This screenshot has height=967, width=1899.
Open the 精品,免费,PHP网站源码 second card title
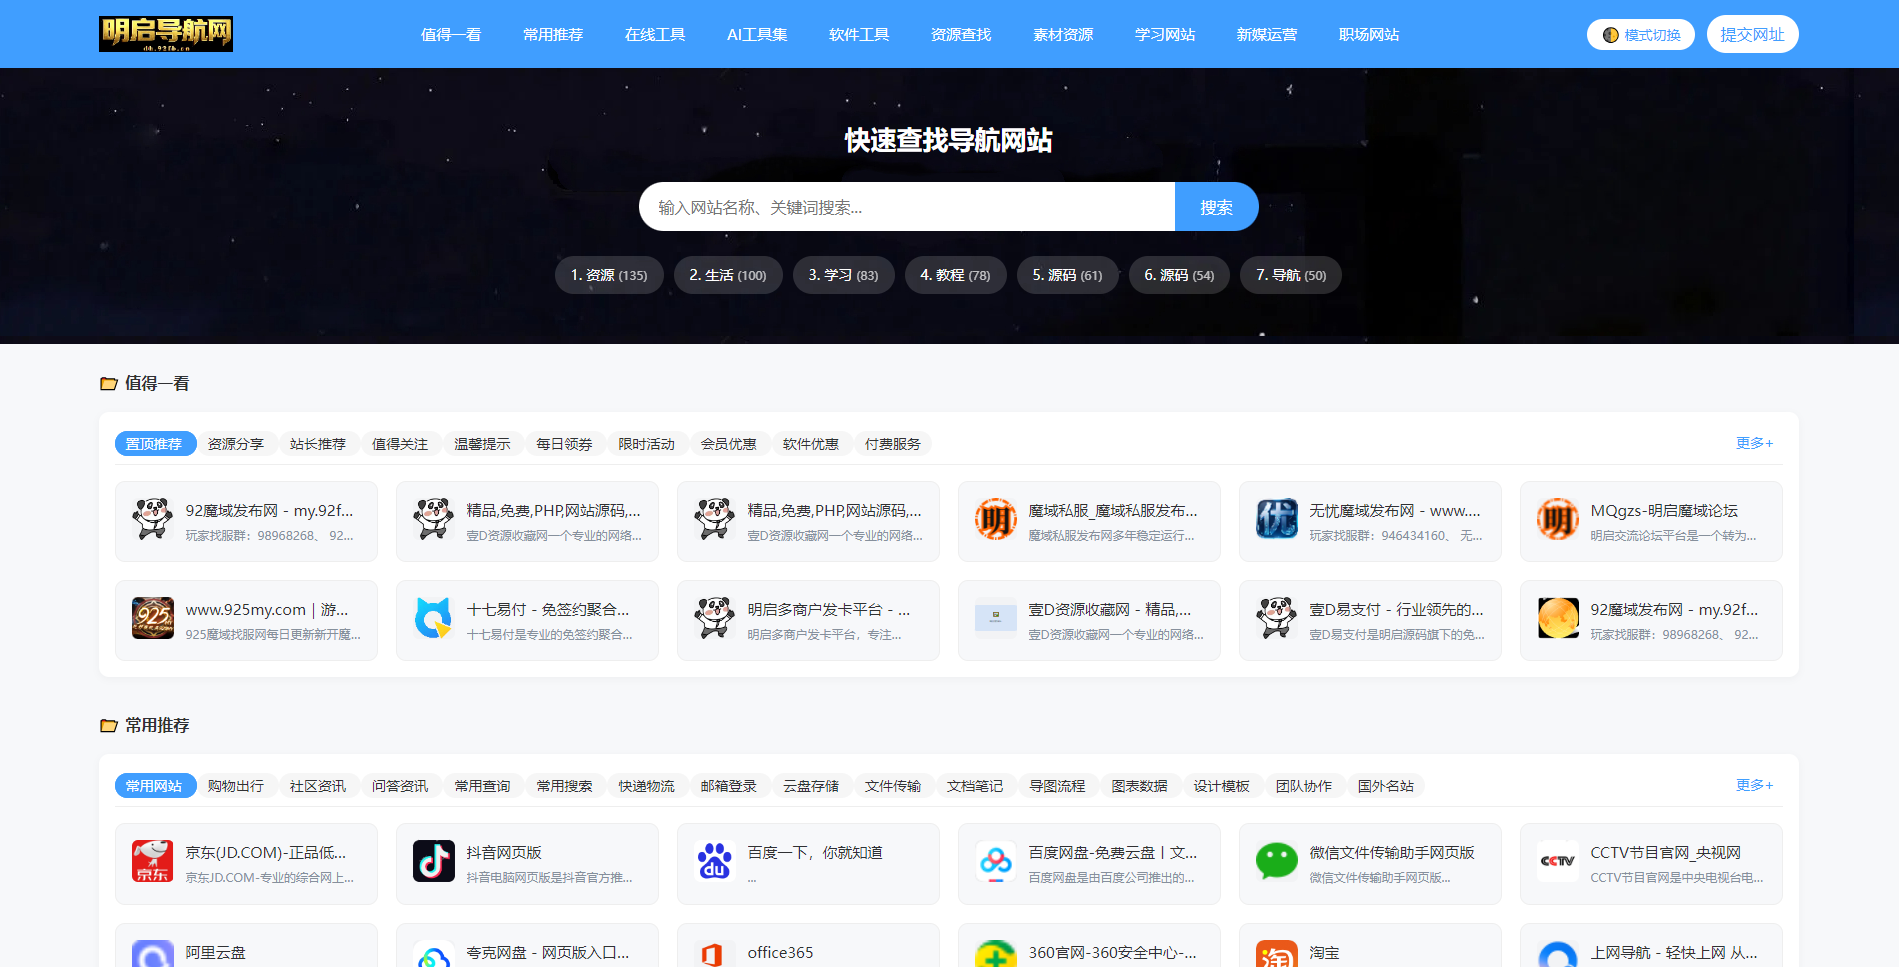pos(554,511)
